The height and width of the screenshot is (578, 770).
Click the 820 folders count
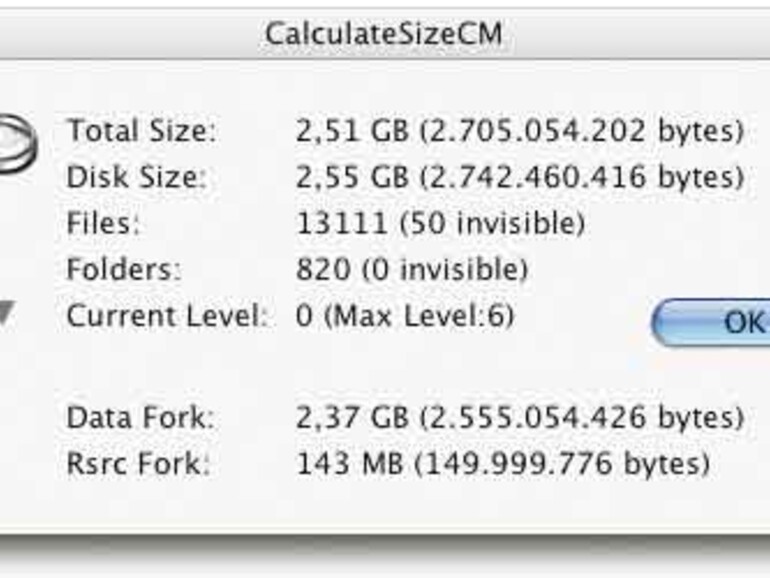pos(323,270)
